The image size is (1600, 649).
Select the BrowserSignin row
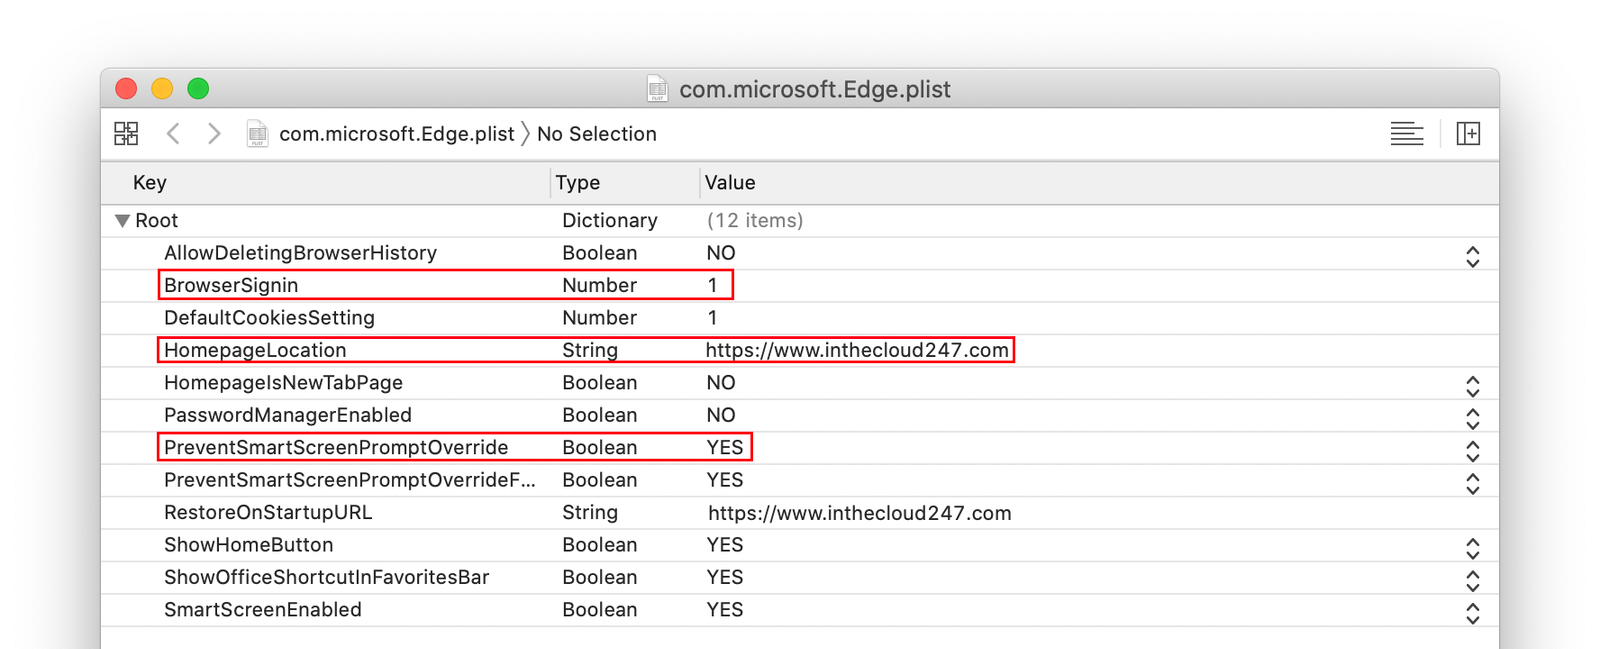[800, 285]
